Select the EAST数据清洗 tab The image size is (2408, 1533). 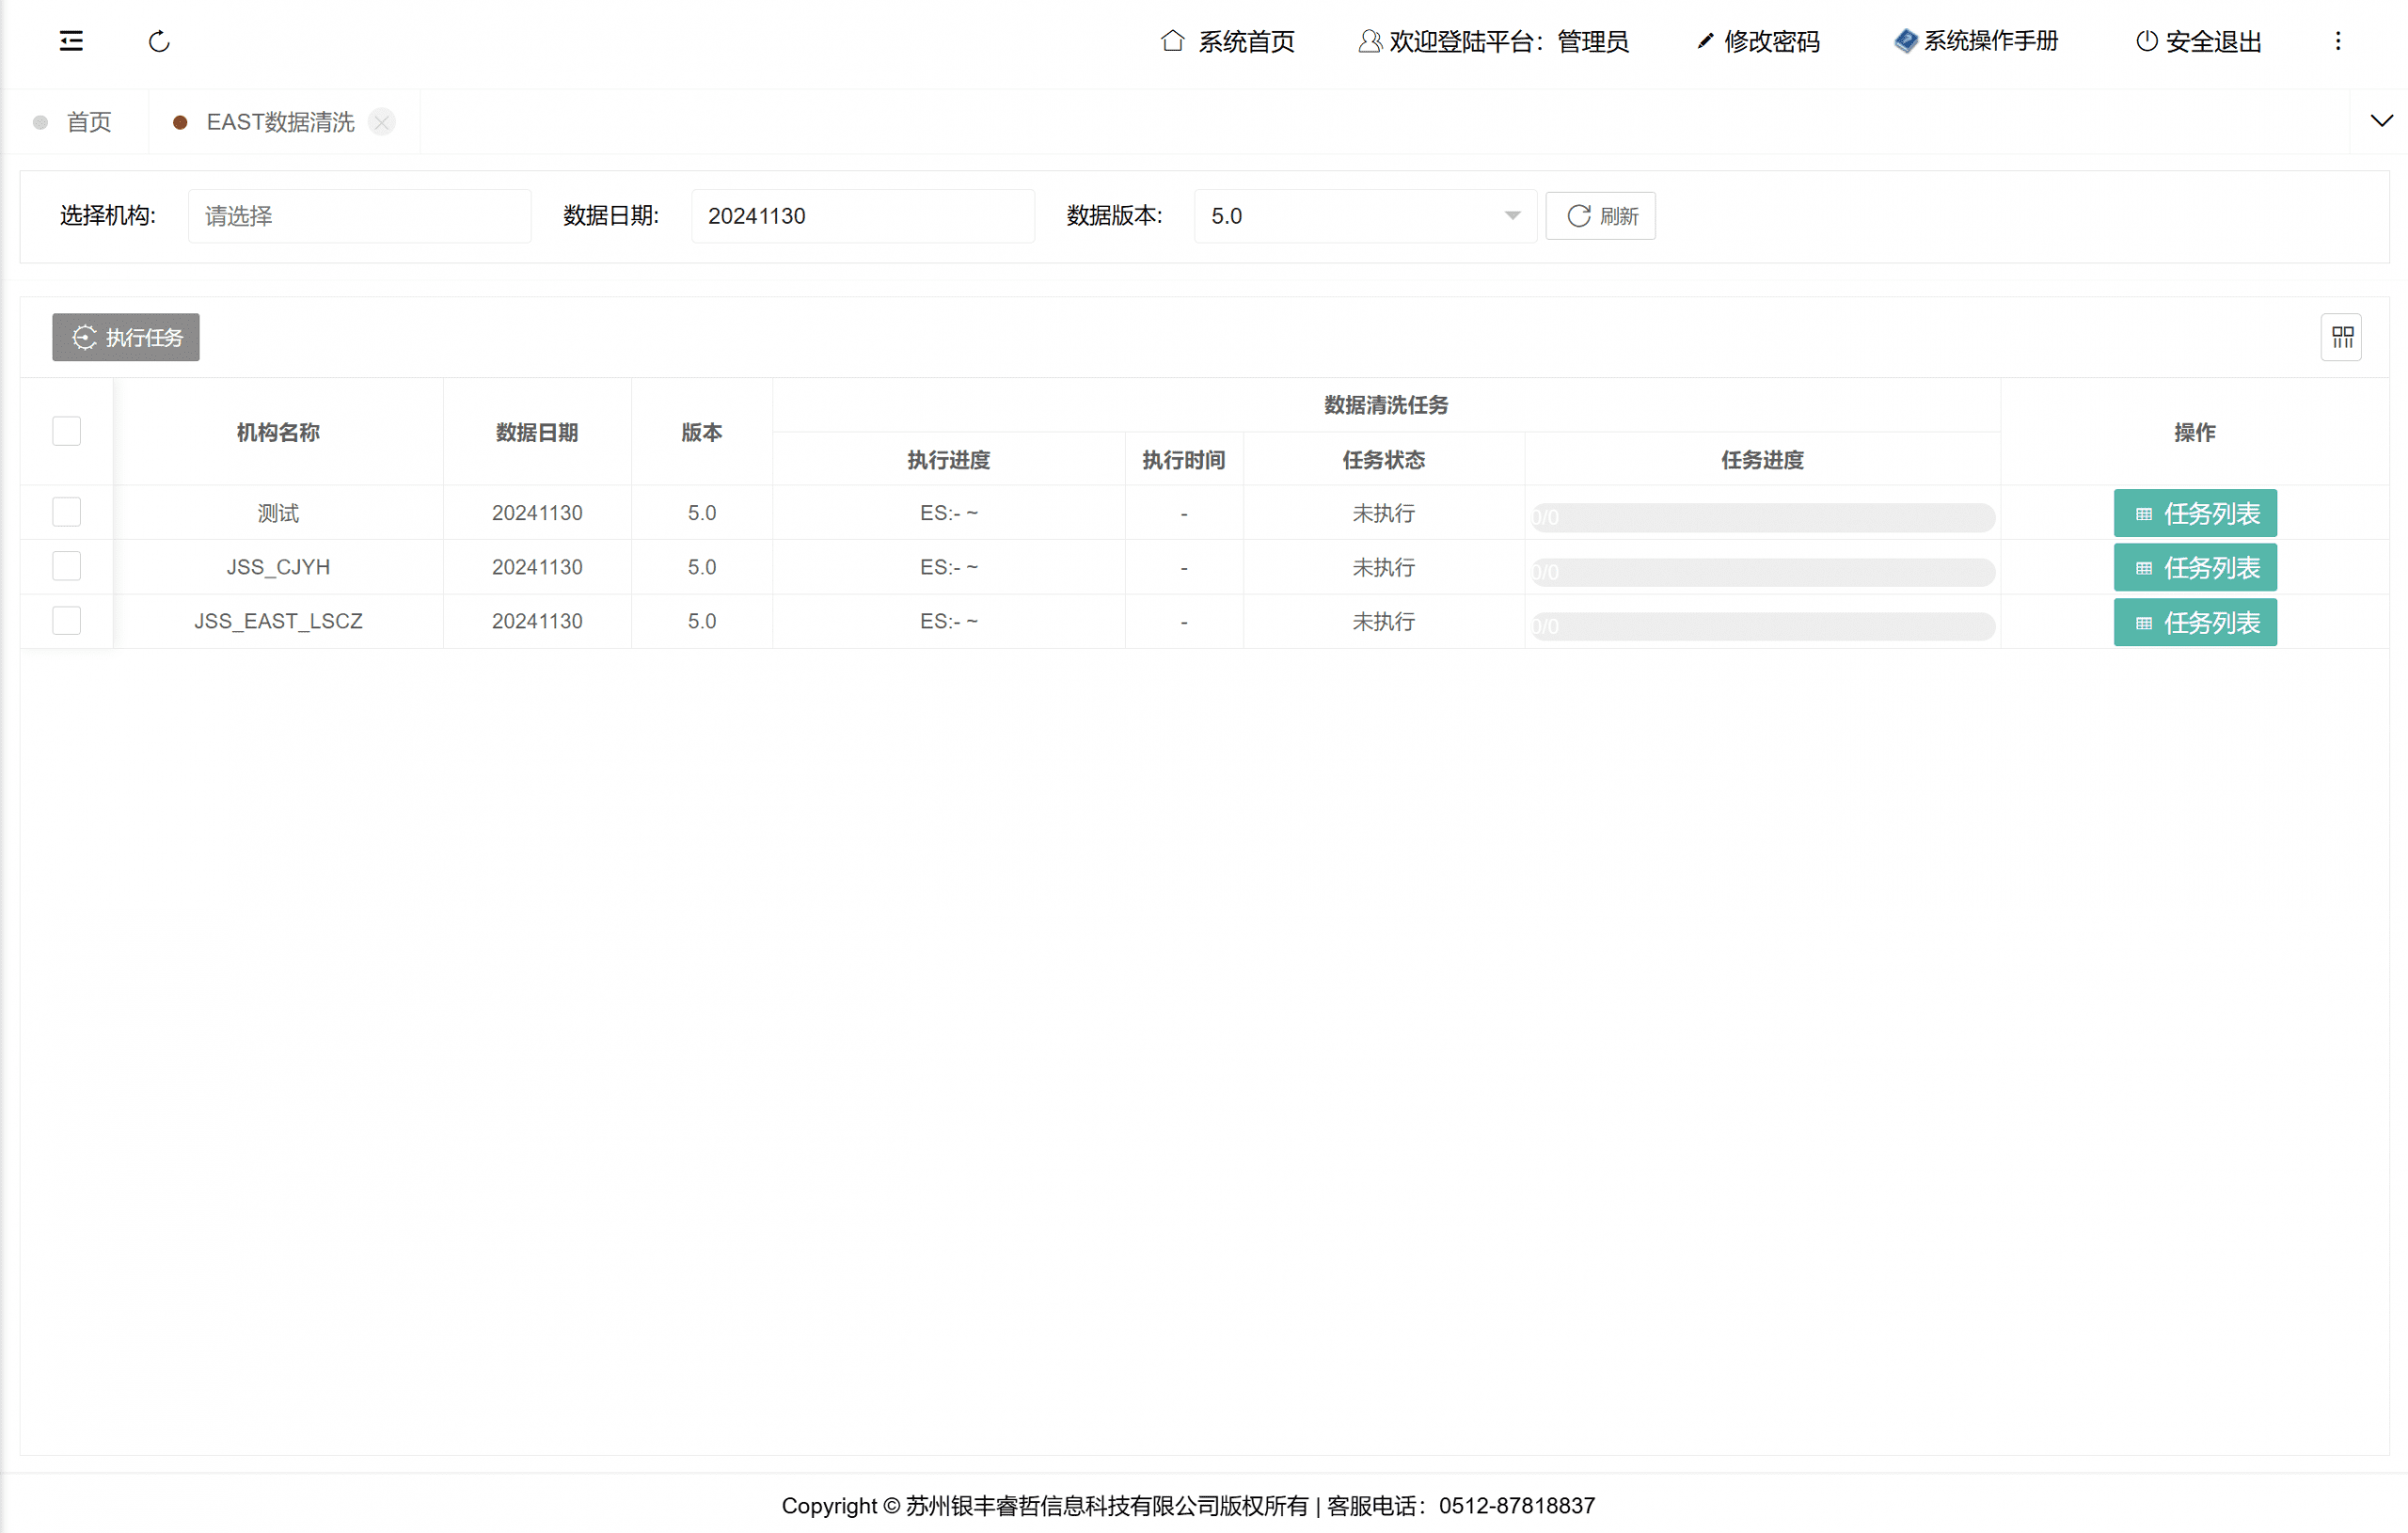[279, 122]
